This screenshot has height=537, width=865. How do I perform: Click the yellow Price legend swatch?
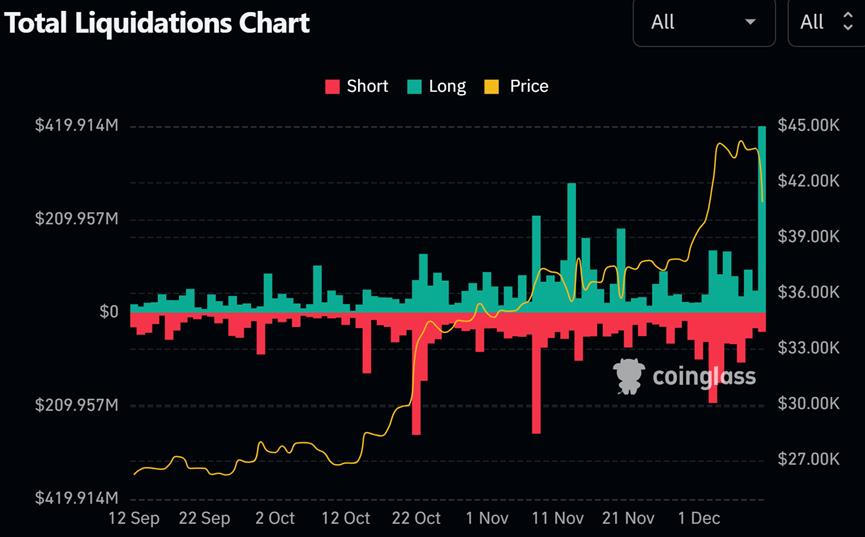click(x=491, y=87)
